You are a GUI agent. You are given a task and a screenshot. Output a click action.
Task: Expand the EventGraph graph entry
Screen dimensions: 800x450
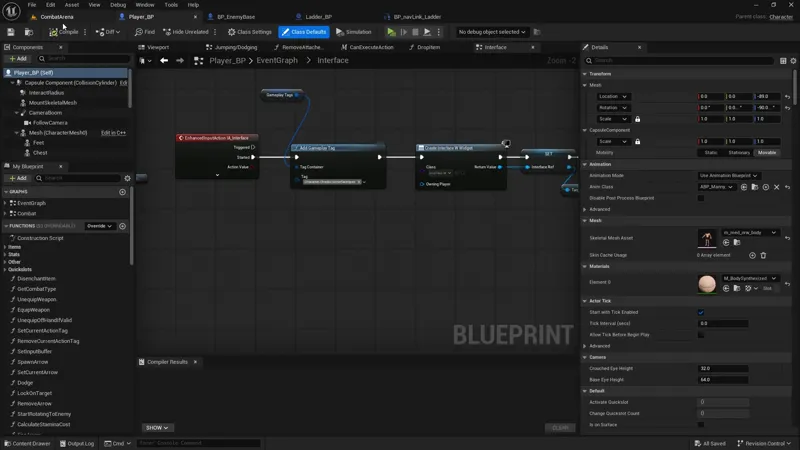click(5, 203)
